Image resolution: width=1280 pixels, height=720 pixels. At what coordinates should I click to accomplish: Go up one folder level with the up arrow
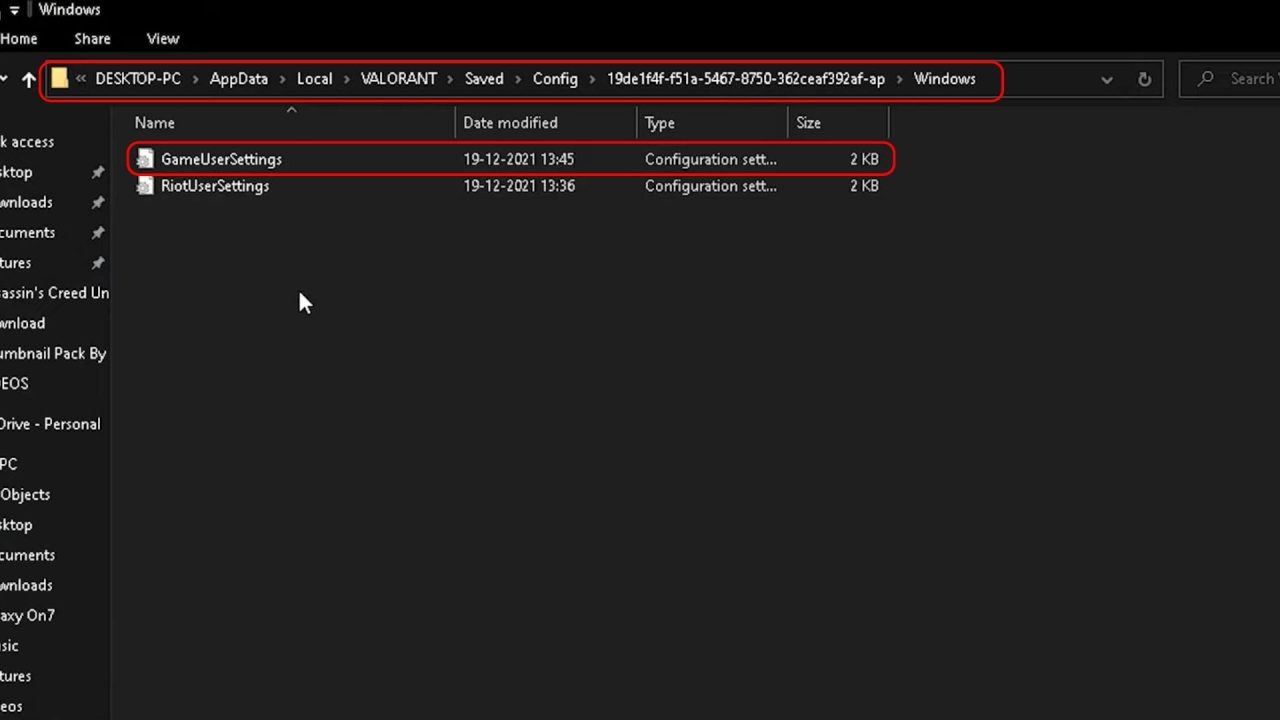click(x=28, y=79)
